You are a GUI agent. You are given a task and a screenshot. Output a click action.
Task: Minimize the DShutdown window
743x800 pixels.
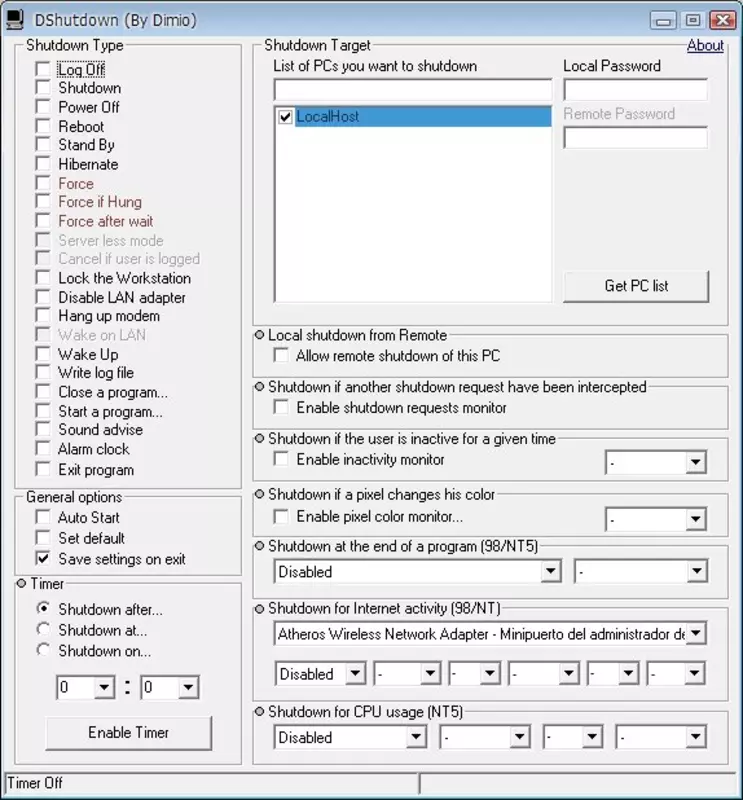(663, 20)
